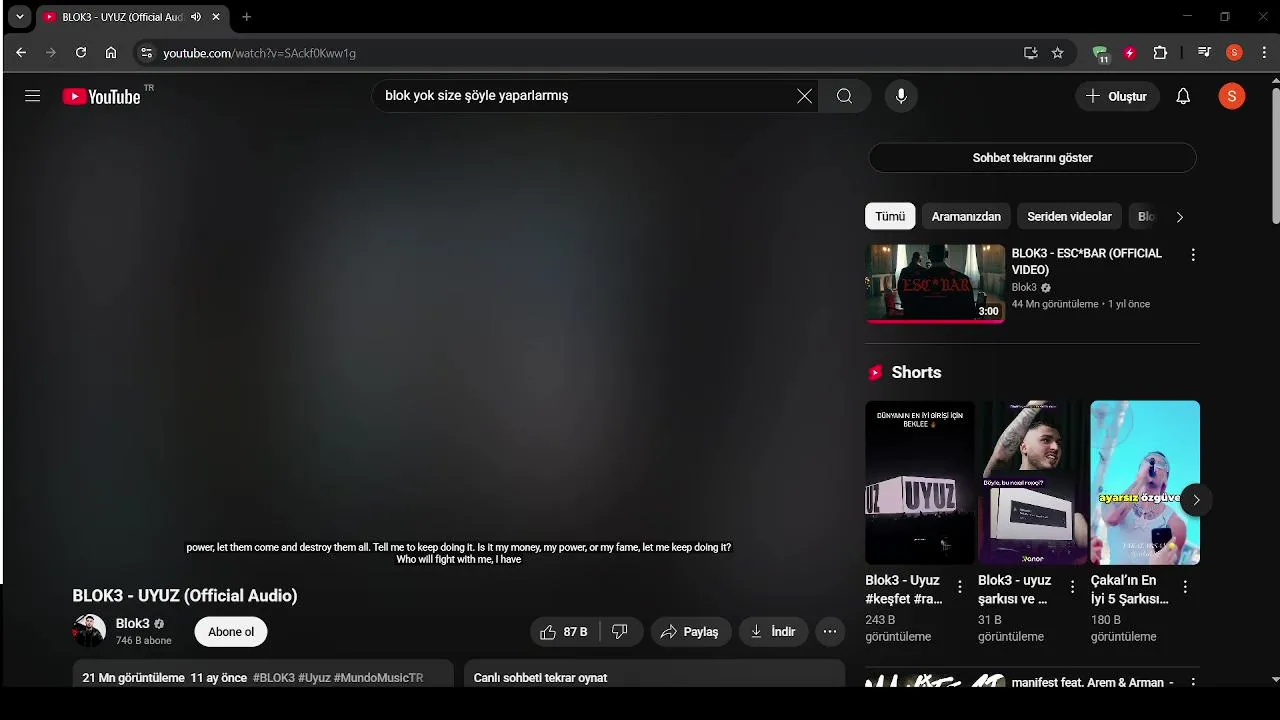This screenshot has width=1280, height=720.
Task: Open the notifications bell
Action: pos(1183,96)
